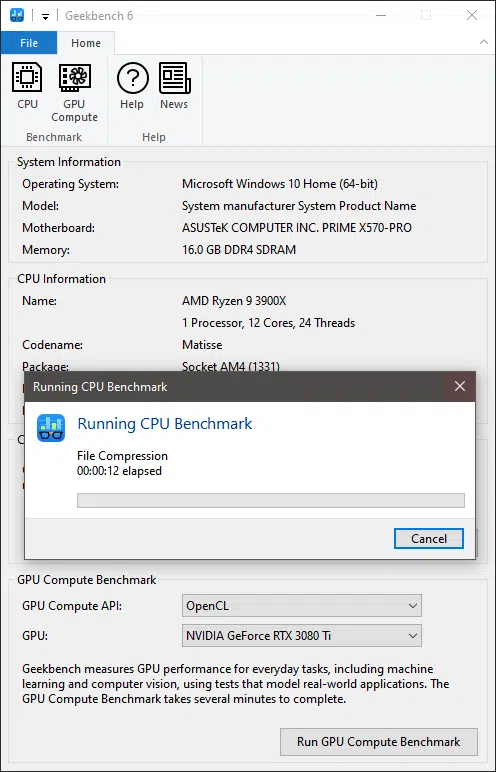Viewport: 496px width, 772px height.
Task: Click the Geekbench app icon in title bar
Action: pyautogui.click(x=17, y=16)
